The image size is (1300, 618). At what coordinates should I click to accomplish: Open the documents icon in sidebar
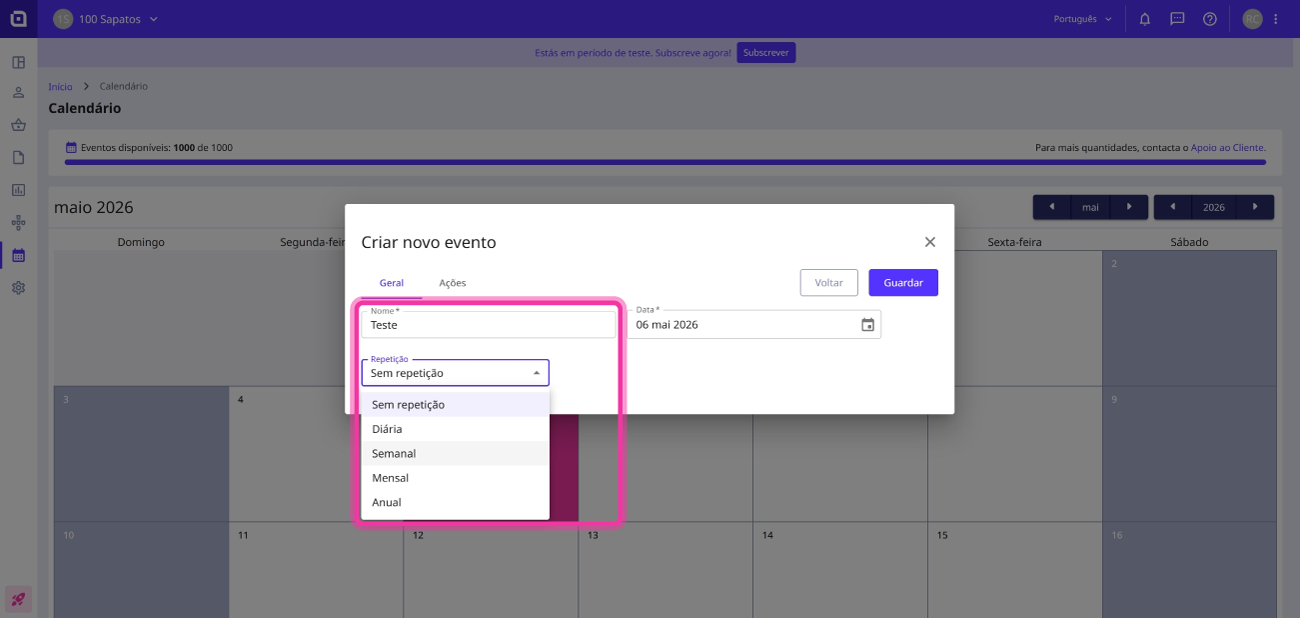tap(18, 158)
